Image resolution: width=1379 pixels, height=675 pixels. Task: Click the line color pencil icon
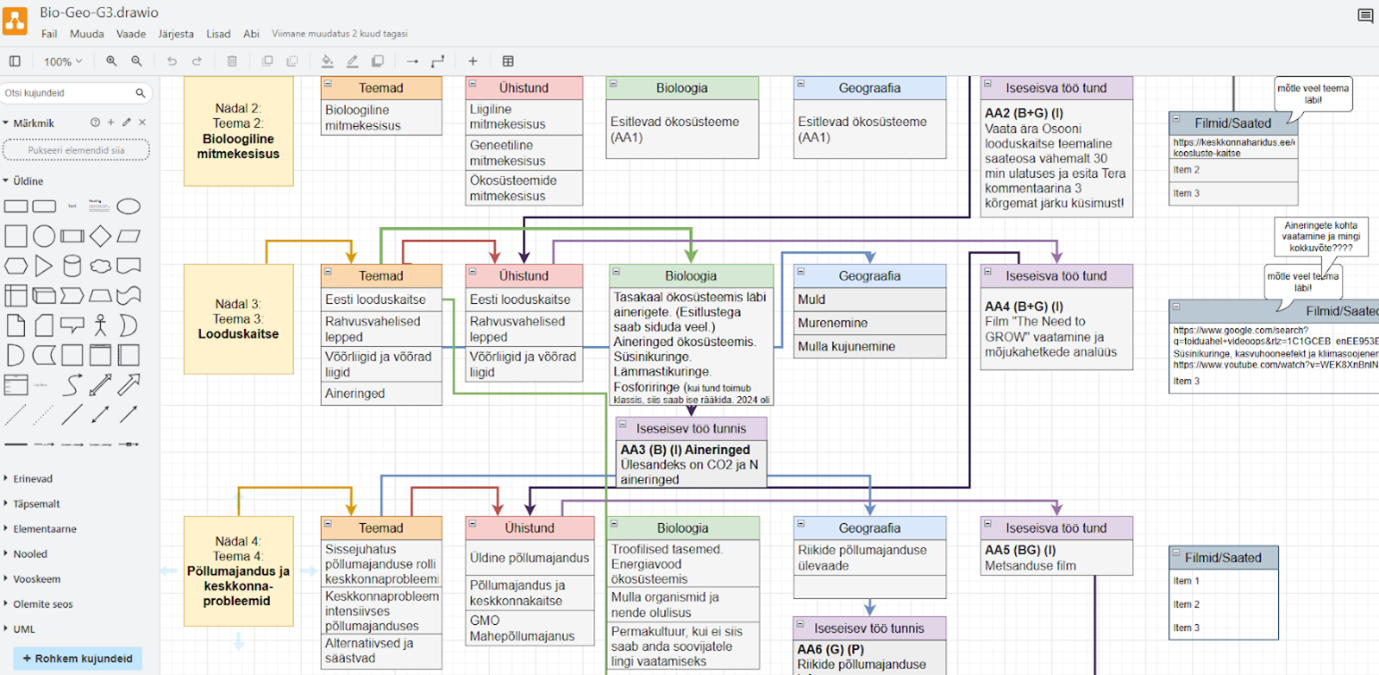[x=352, y=62]
